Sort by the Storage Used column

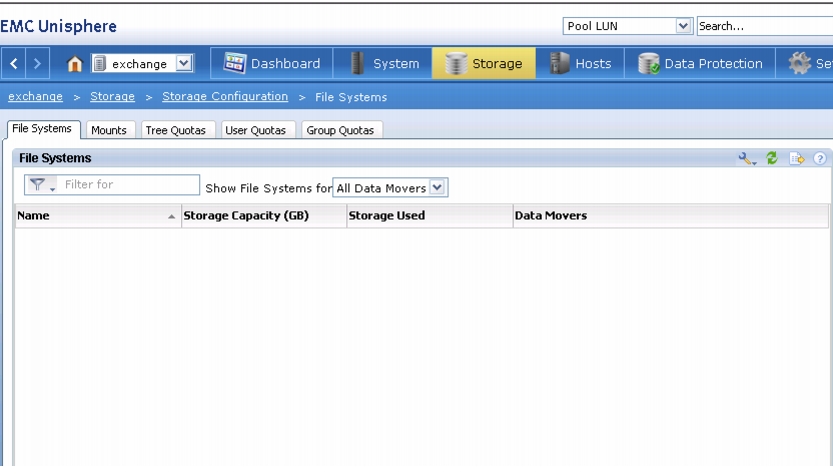pos(430,216)
